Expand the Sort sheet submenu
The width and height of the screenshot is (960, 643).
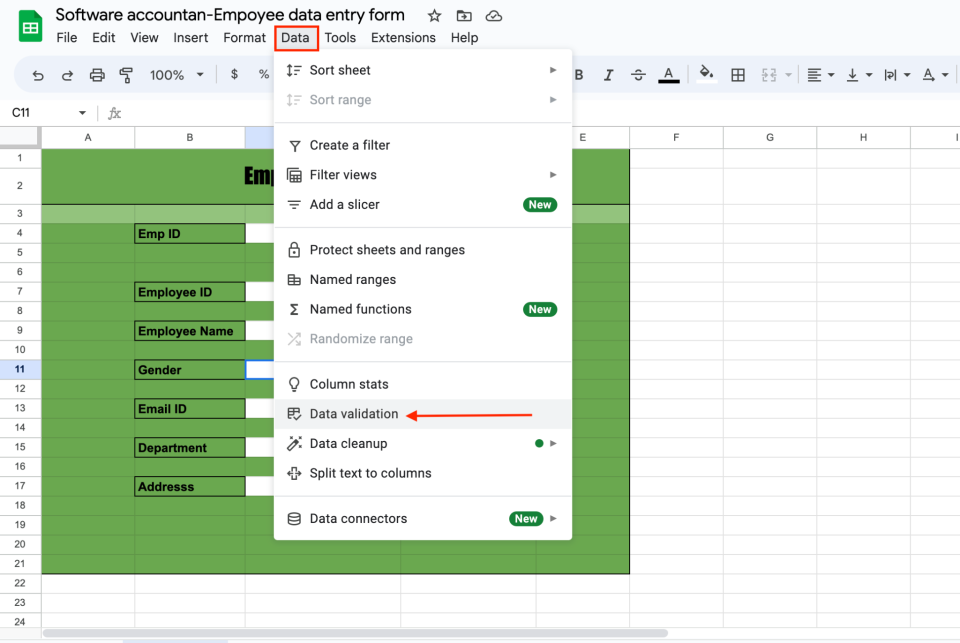pos(422,70)
